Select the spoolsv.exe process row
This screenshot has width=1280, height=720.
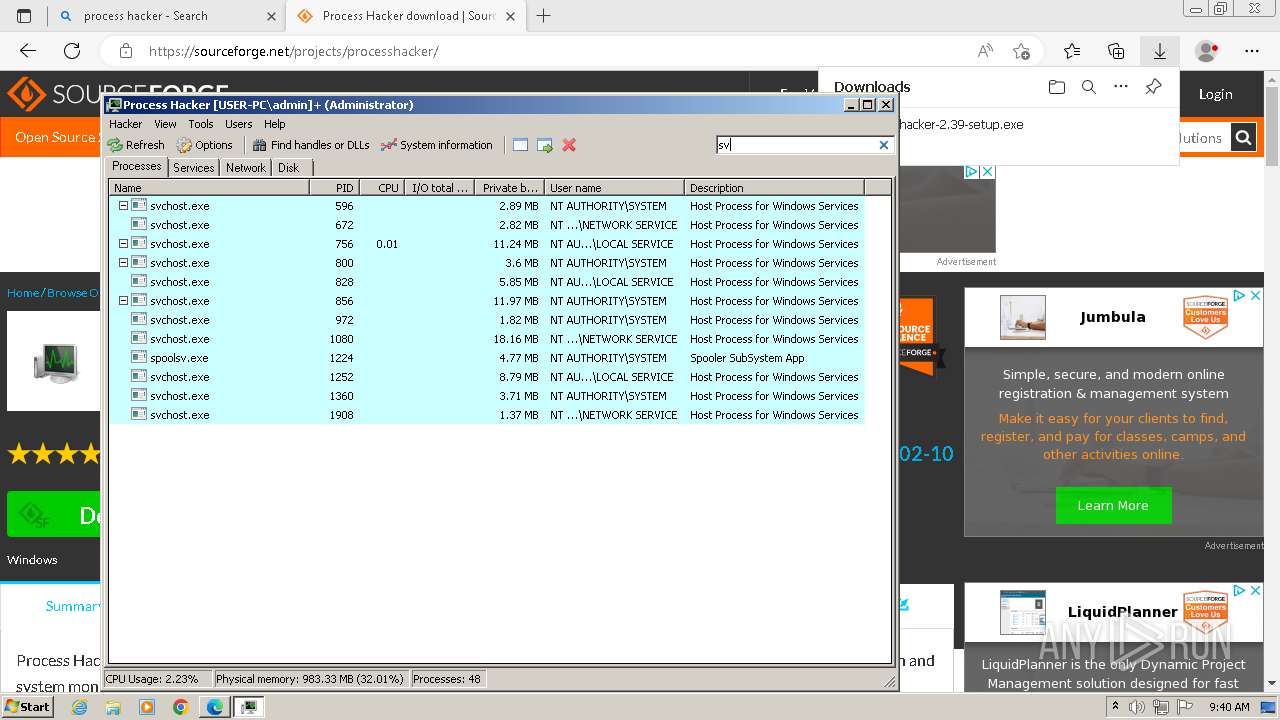point(486,358)
